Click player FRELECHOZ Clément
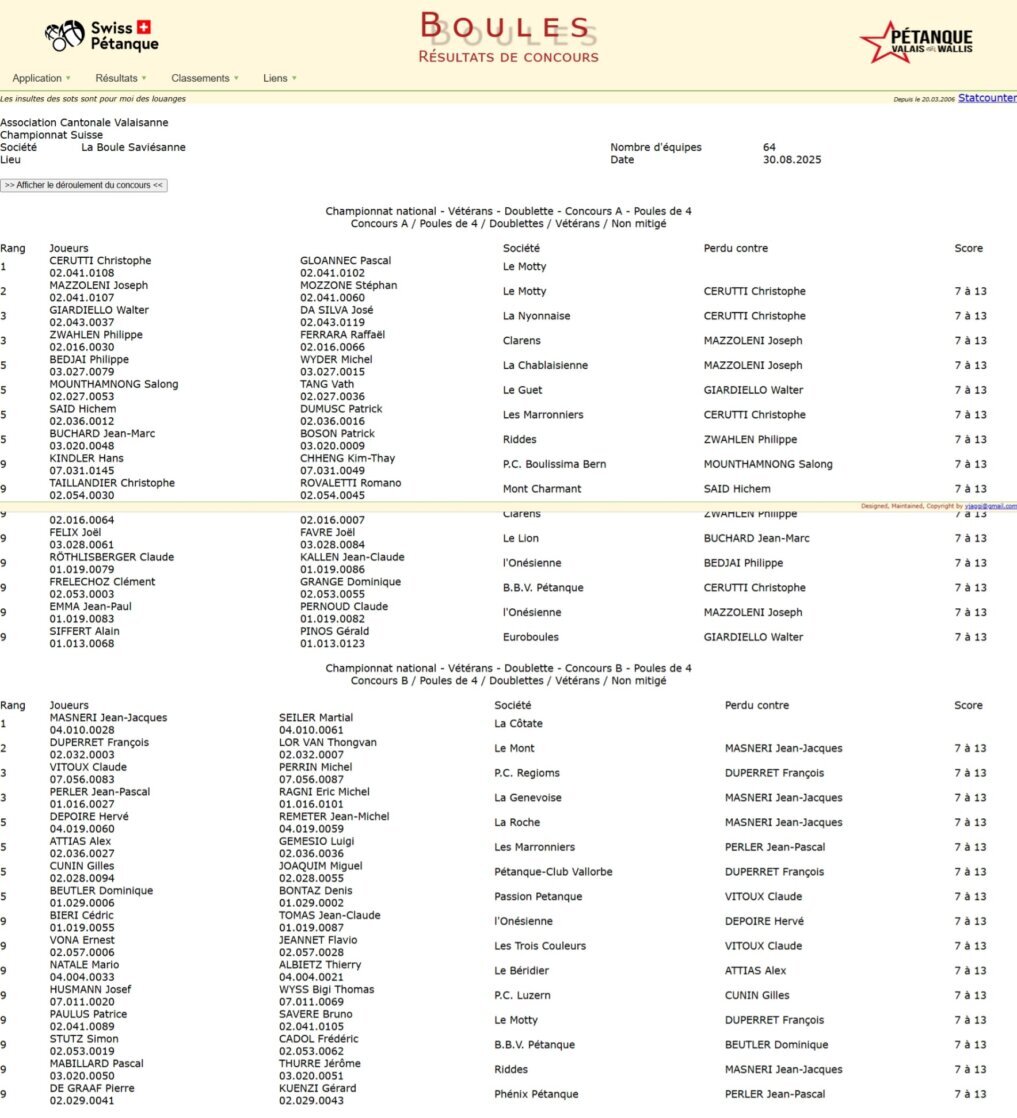 point(102,582)
